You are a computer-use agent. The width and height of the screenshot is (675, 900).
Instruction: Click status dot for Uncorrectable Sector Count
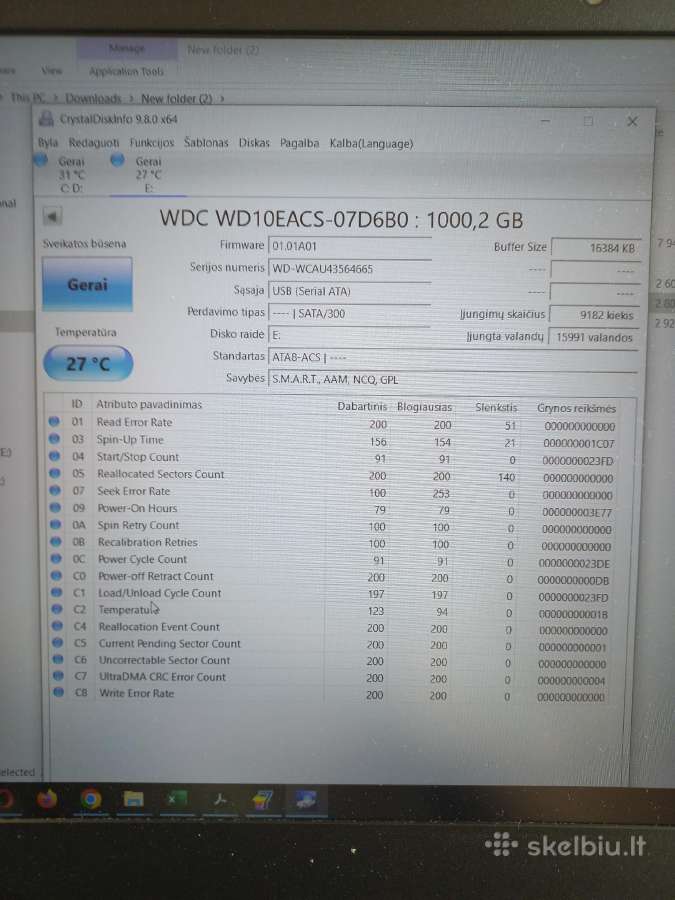(x=58, y=660)
